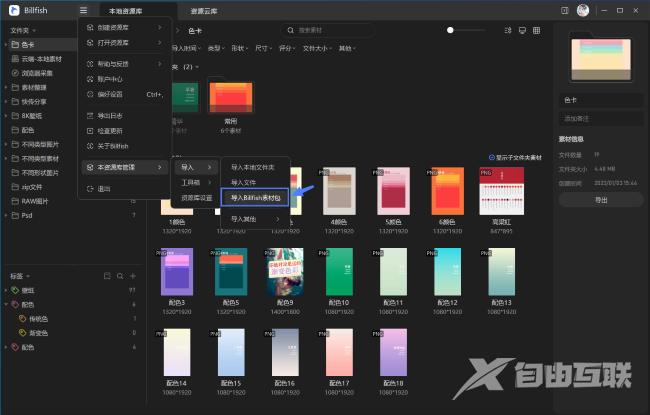Select 导入Billfish素材包 menu entry
This screenshot has height=415, width=650.
coord(255,198)
